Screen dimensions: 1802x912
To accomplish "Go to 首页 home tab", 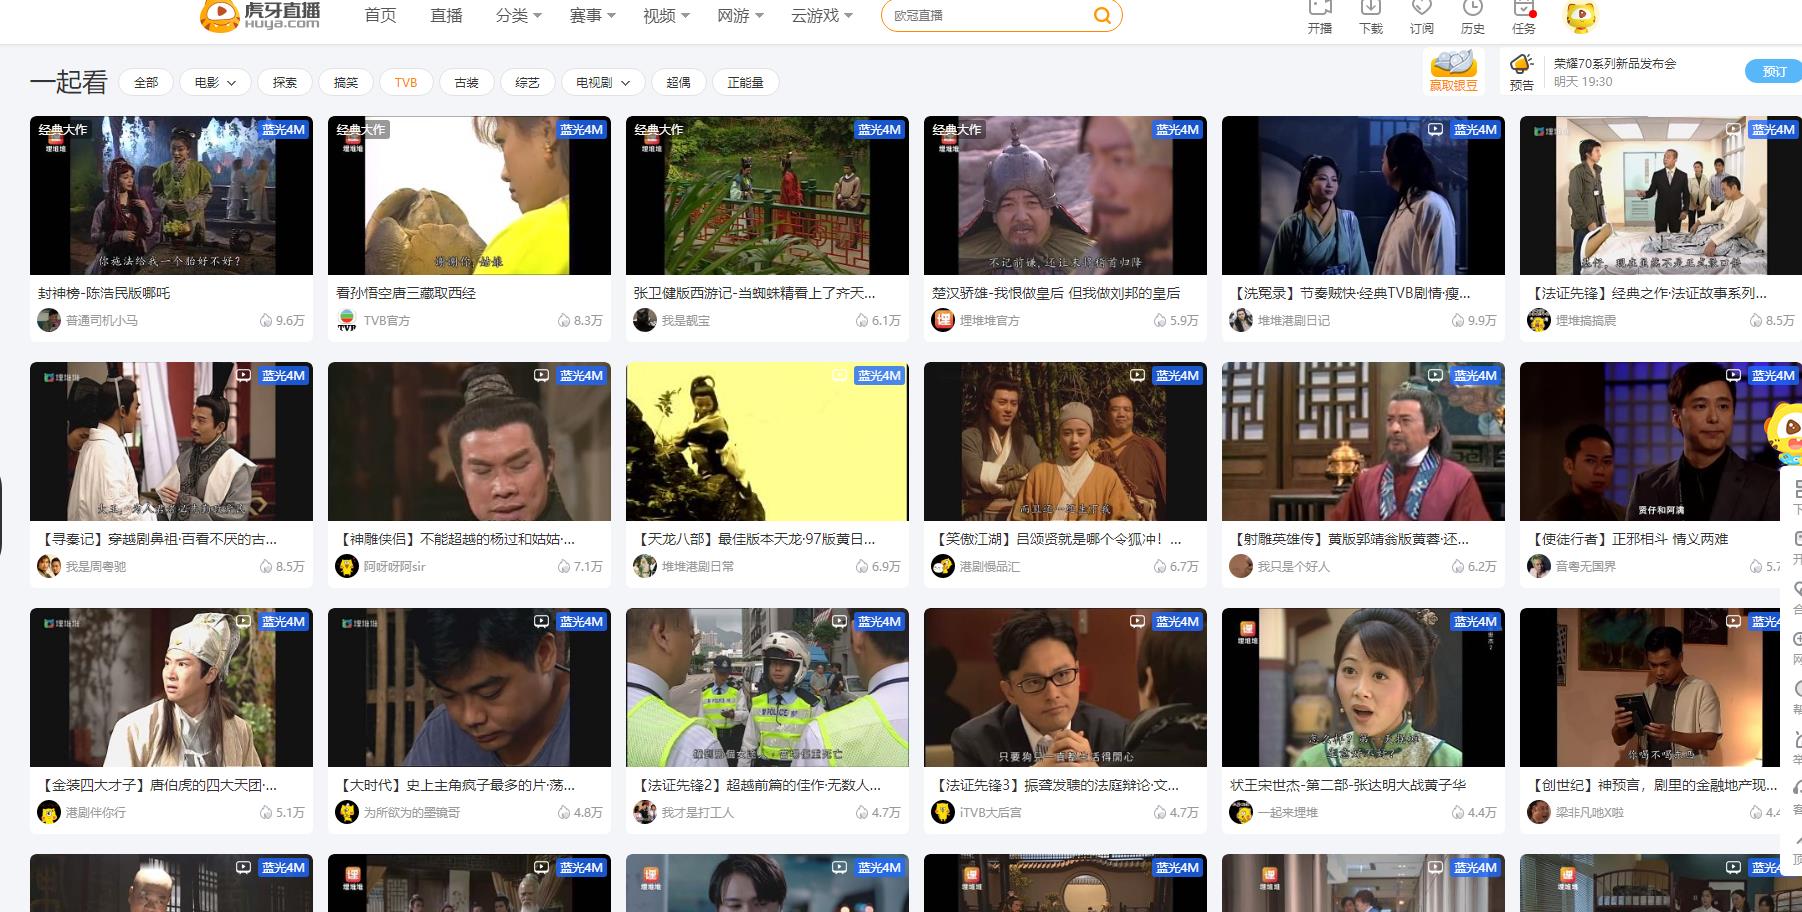I will pyautogui.click(x=380, y=15).
